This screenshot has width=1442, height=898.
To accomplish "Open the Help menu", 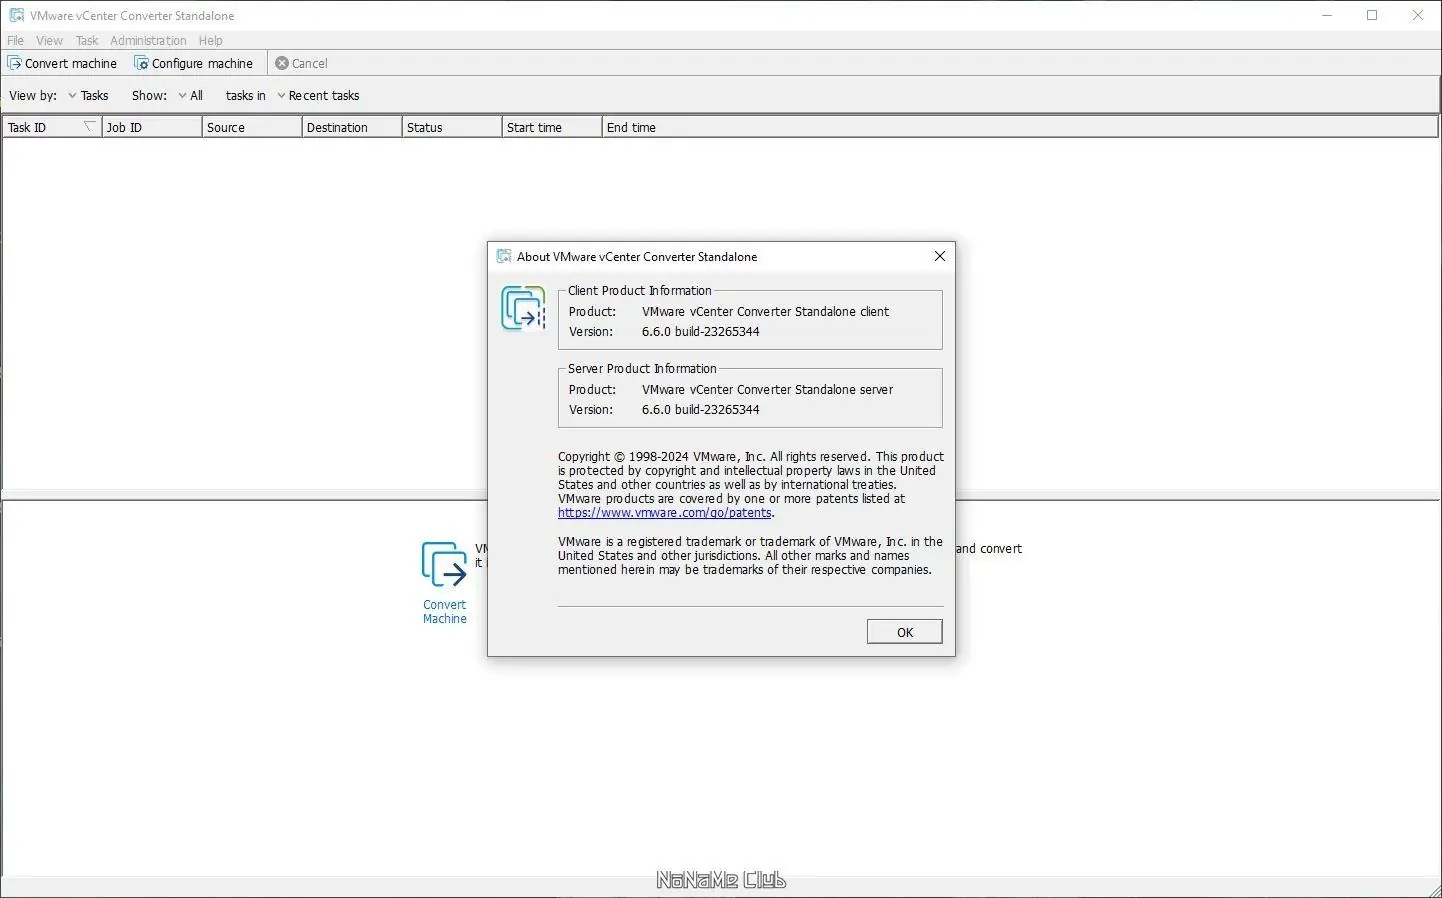I will pyautogui.click(x=210, y=40).
